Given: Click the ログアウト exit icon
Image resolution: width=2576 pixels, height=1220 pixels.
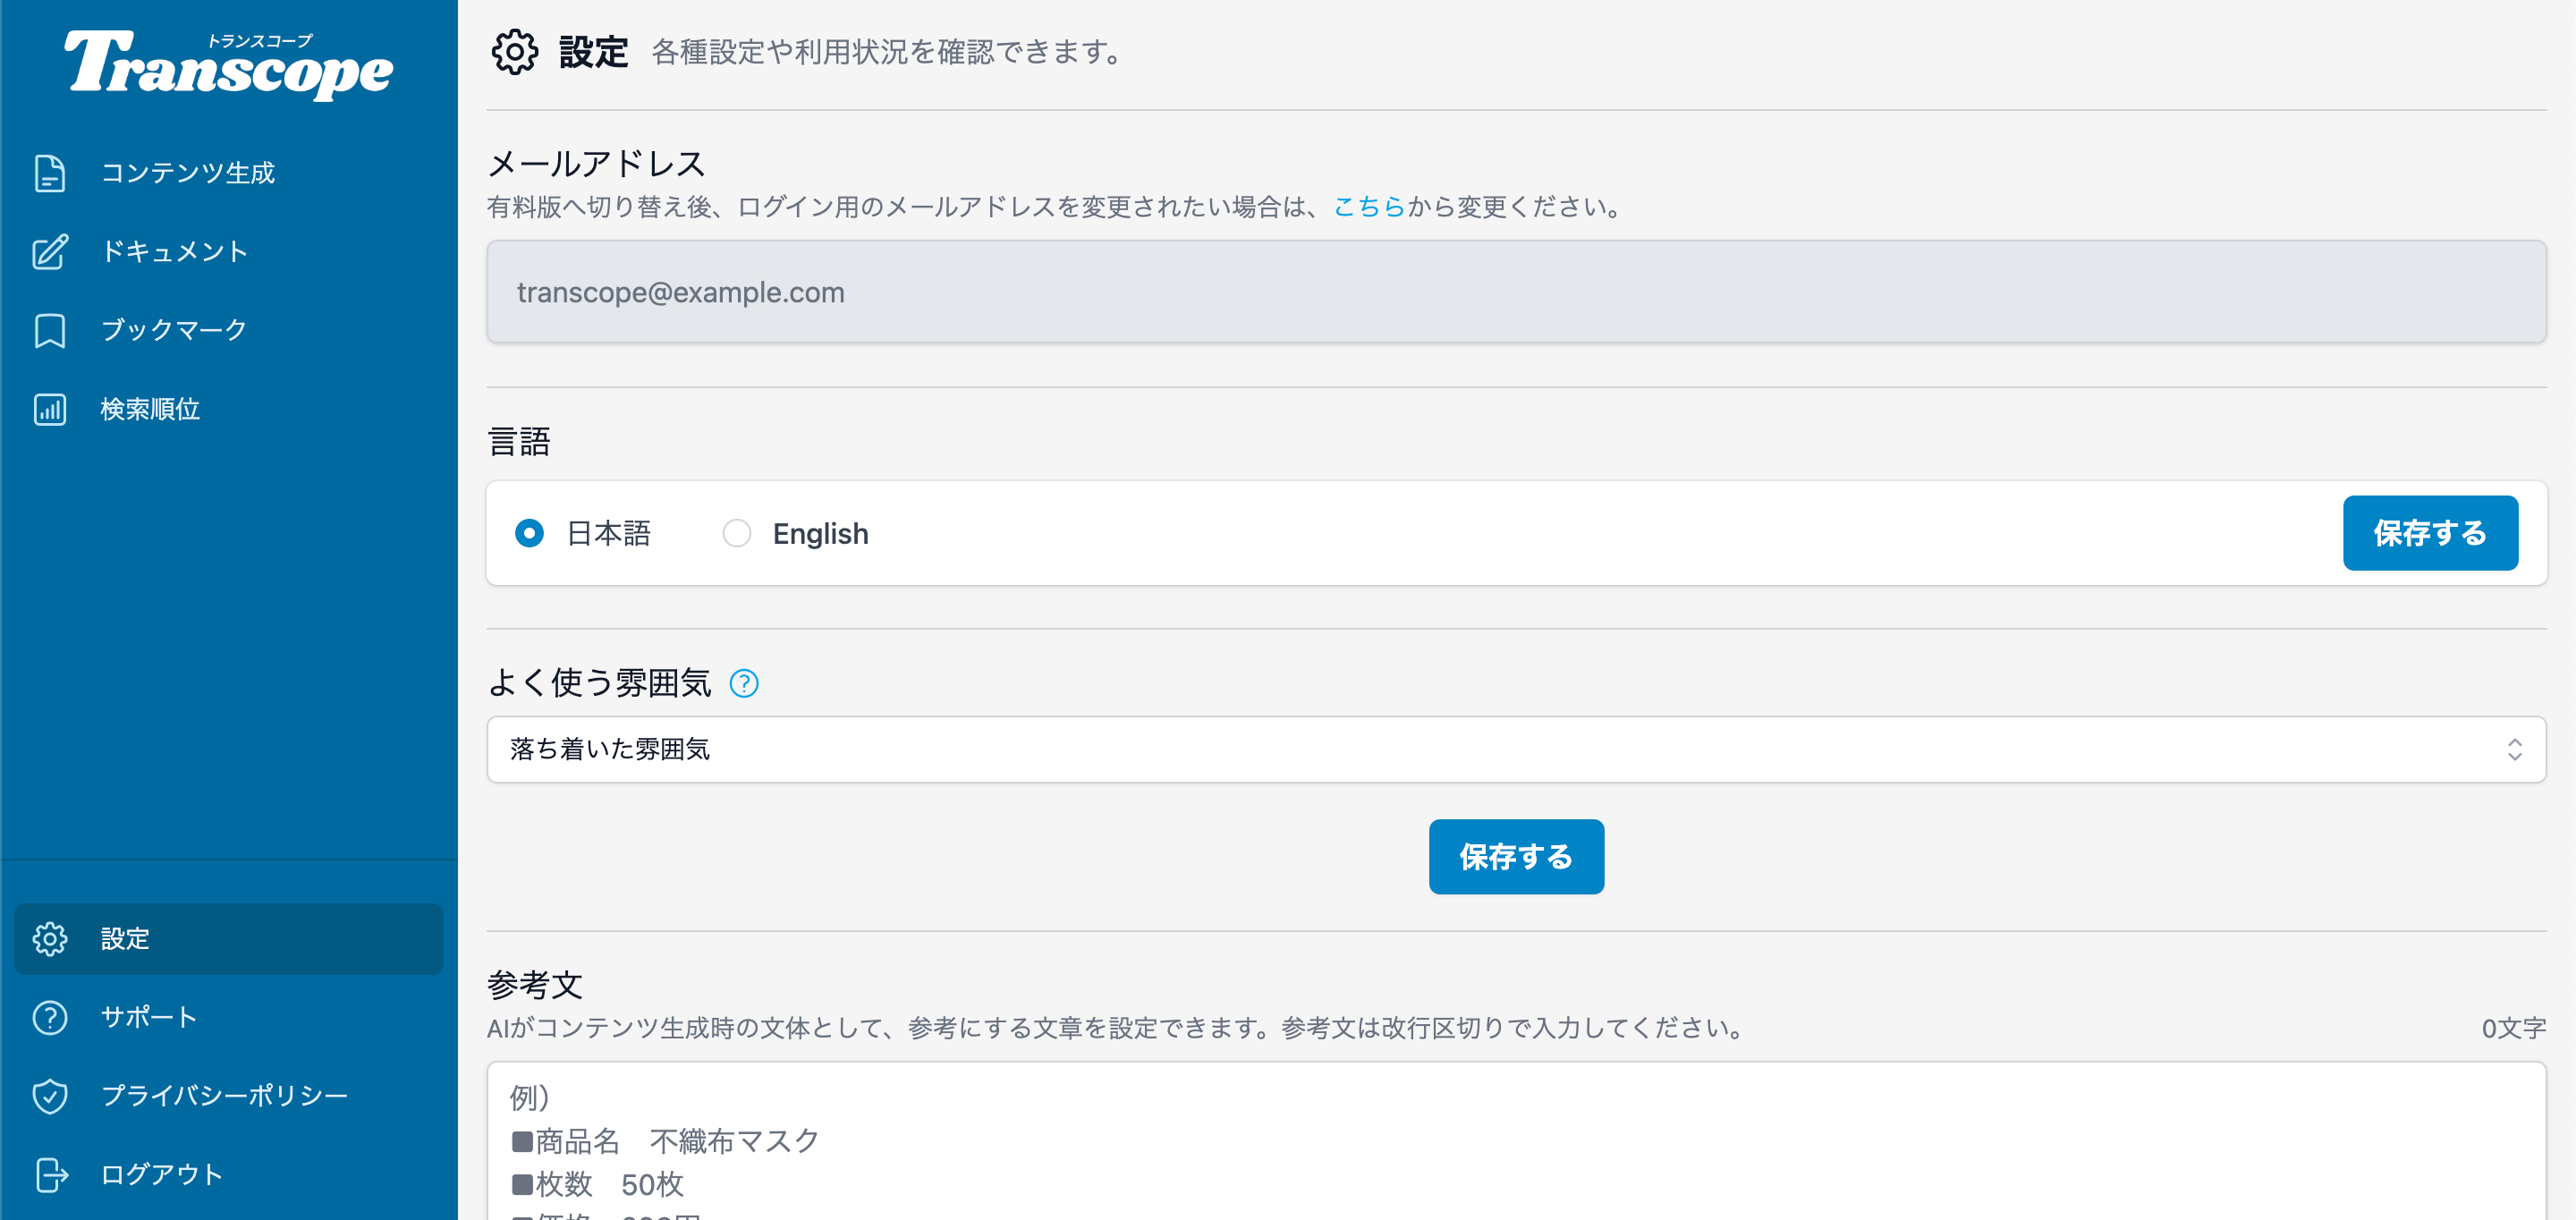Looking at the screenshot, I should pyautogui.click(x=50, y=1174).
